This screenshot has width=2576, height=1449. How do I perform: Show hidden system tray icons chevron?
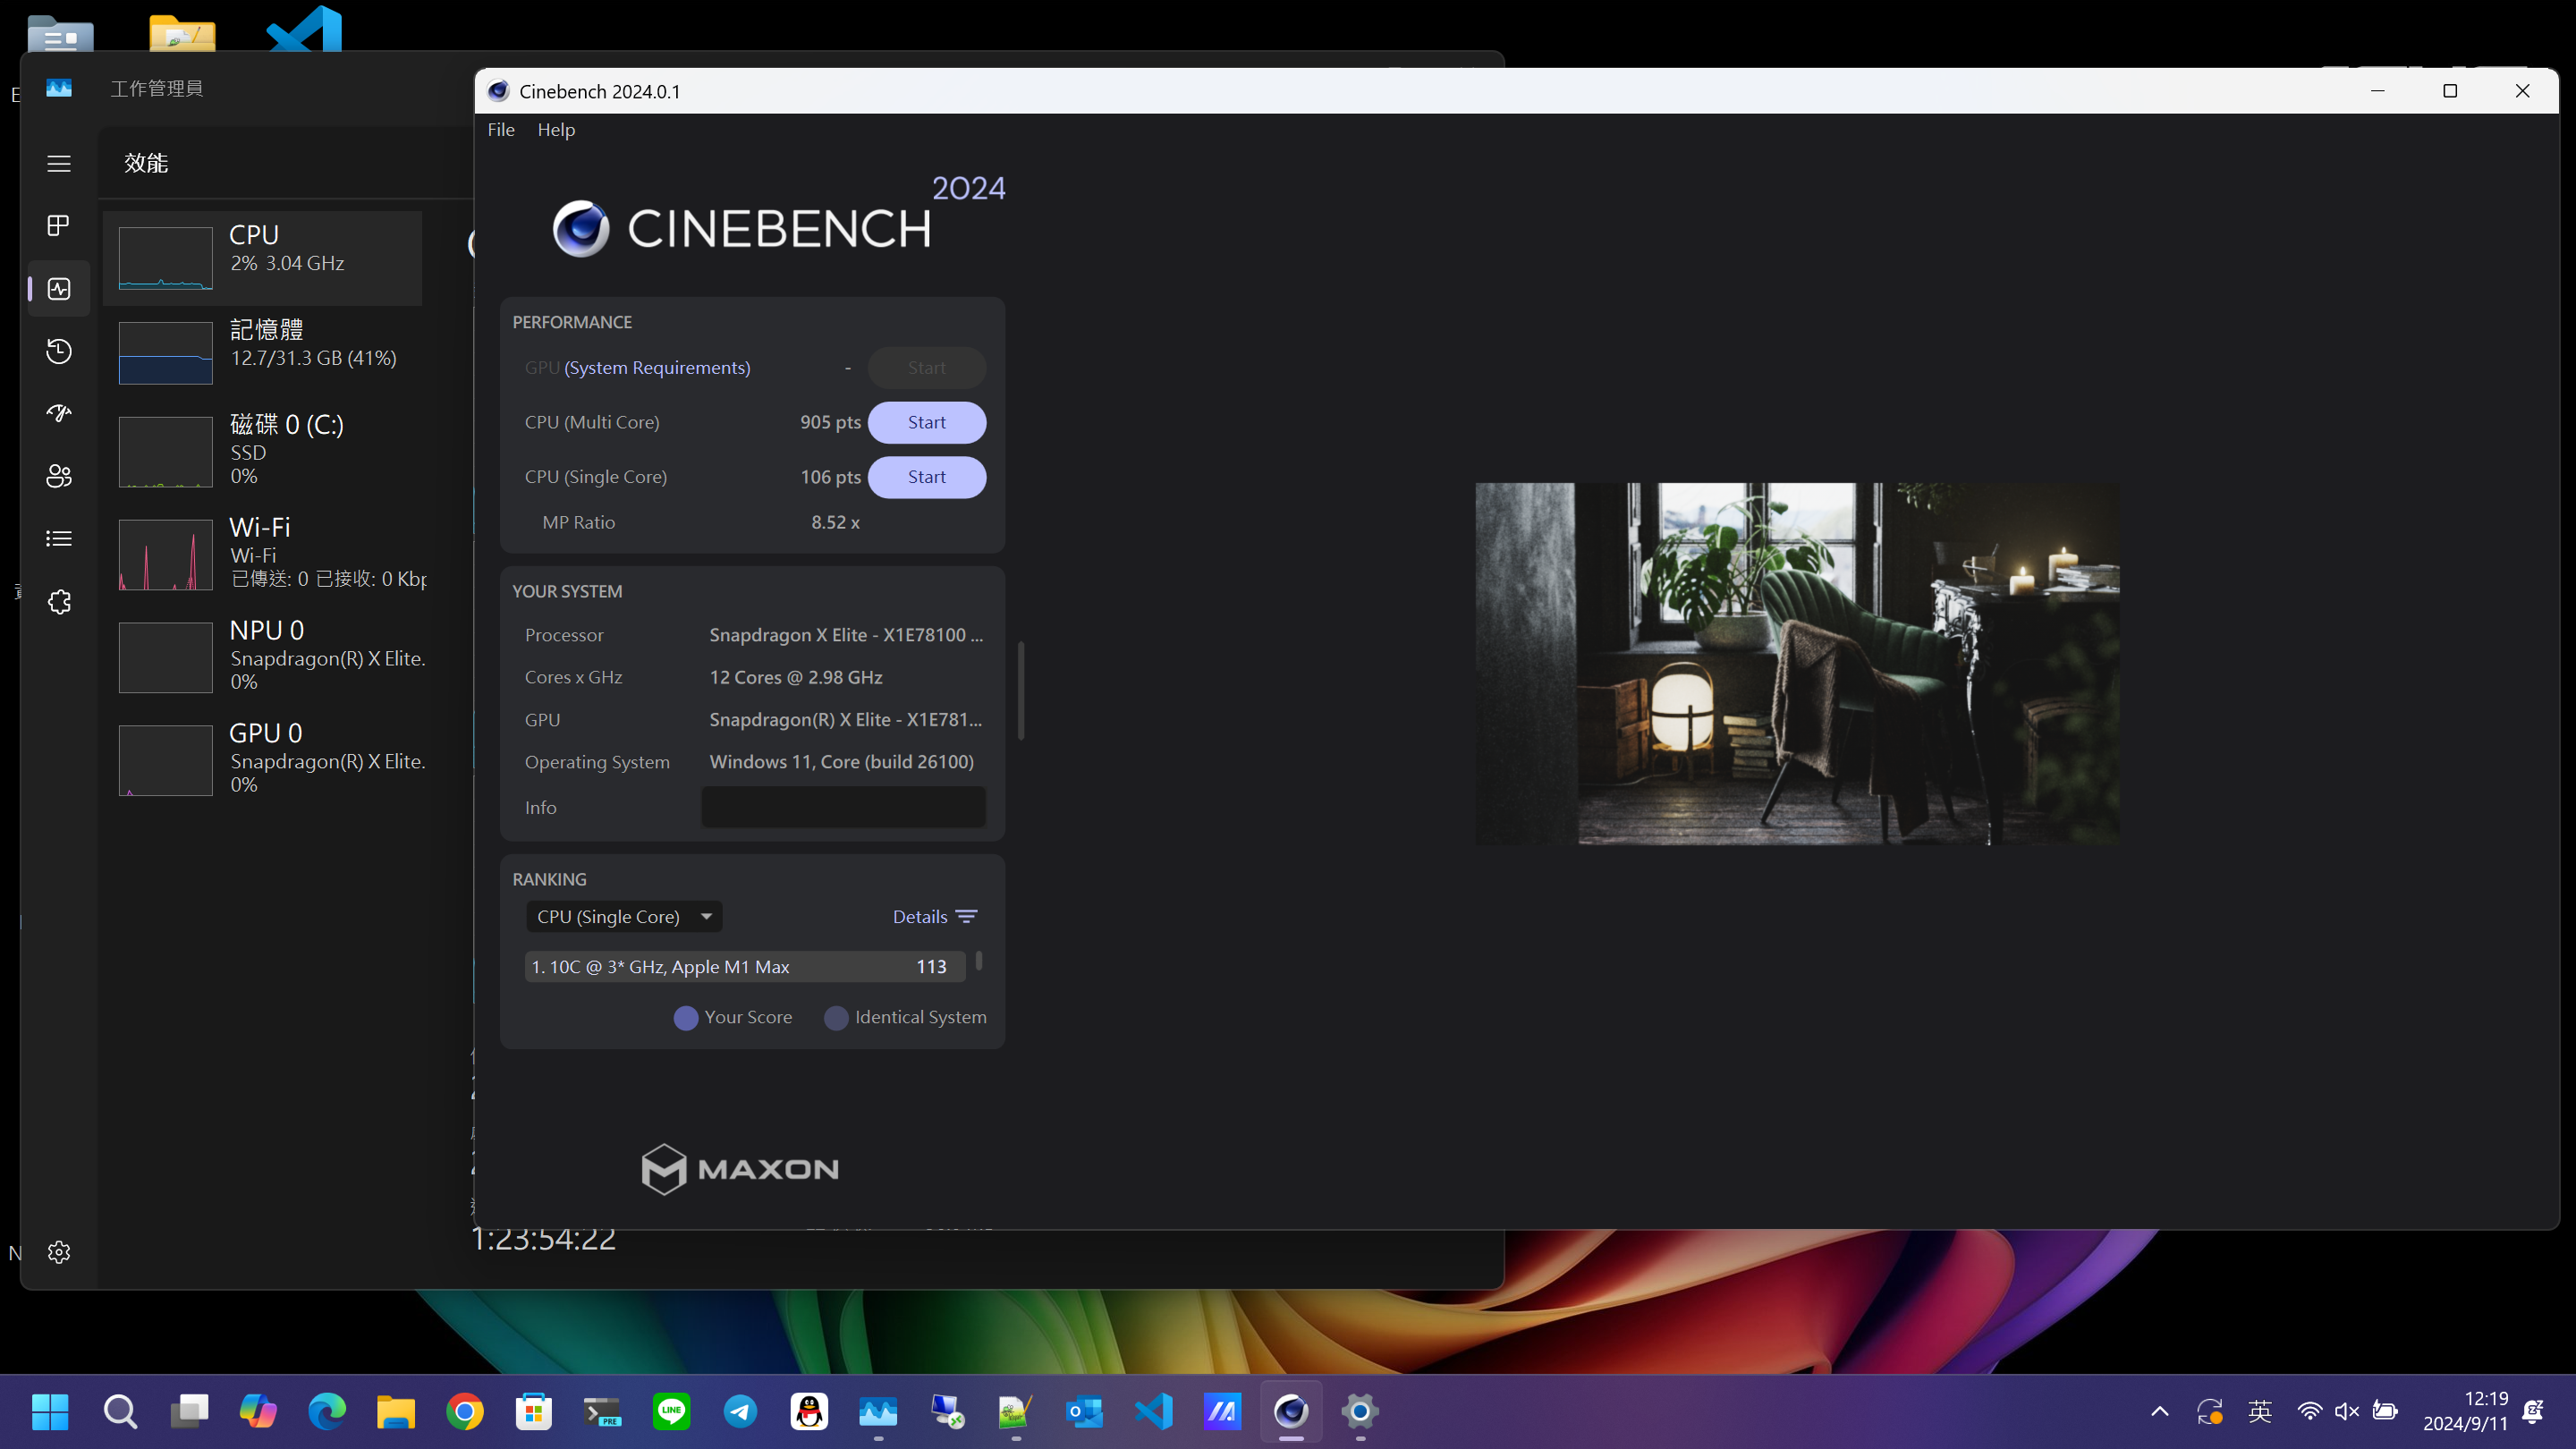pyautogui.click(x=2160, y=1411)
